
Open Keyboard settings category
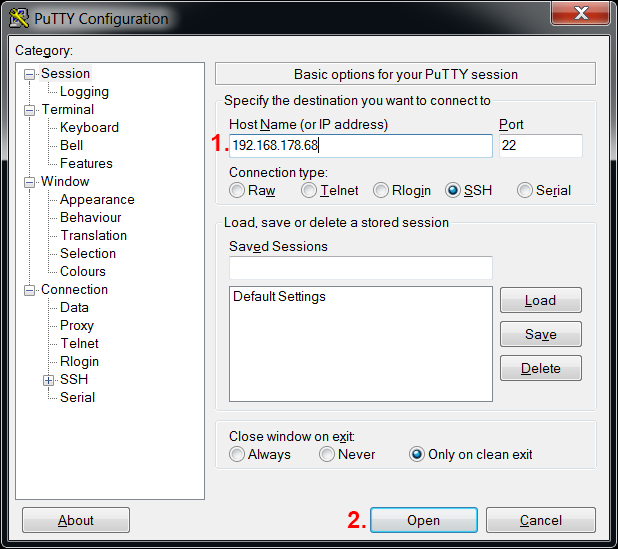point(89,127)
